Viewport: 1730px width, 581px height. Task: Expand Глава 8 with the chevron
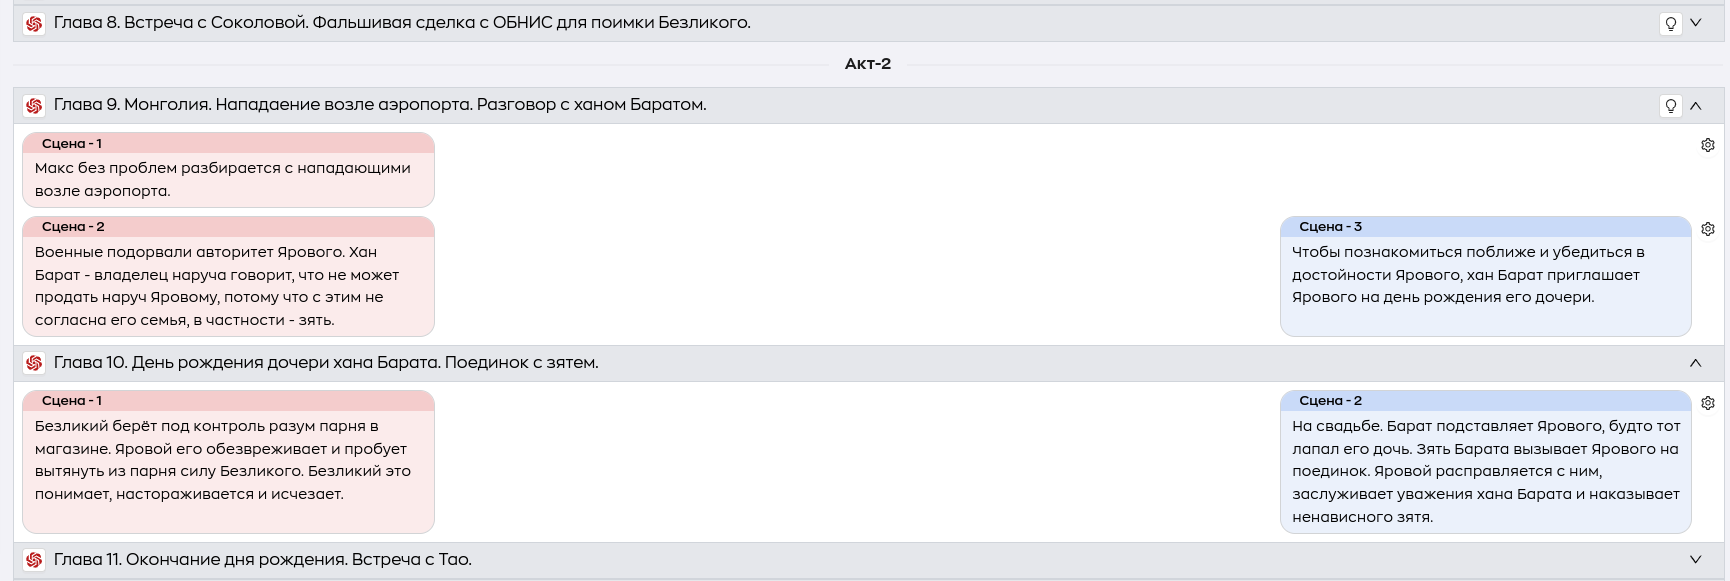[x=1696, y=22]
